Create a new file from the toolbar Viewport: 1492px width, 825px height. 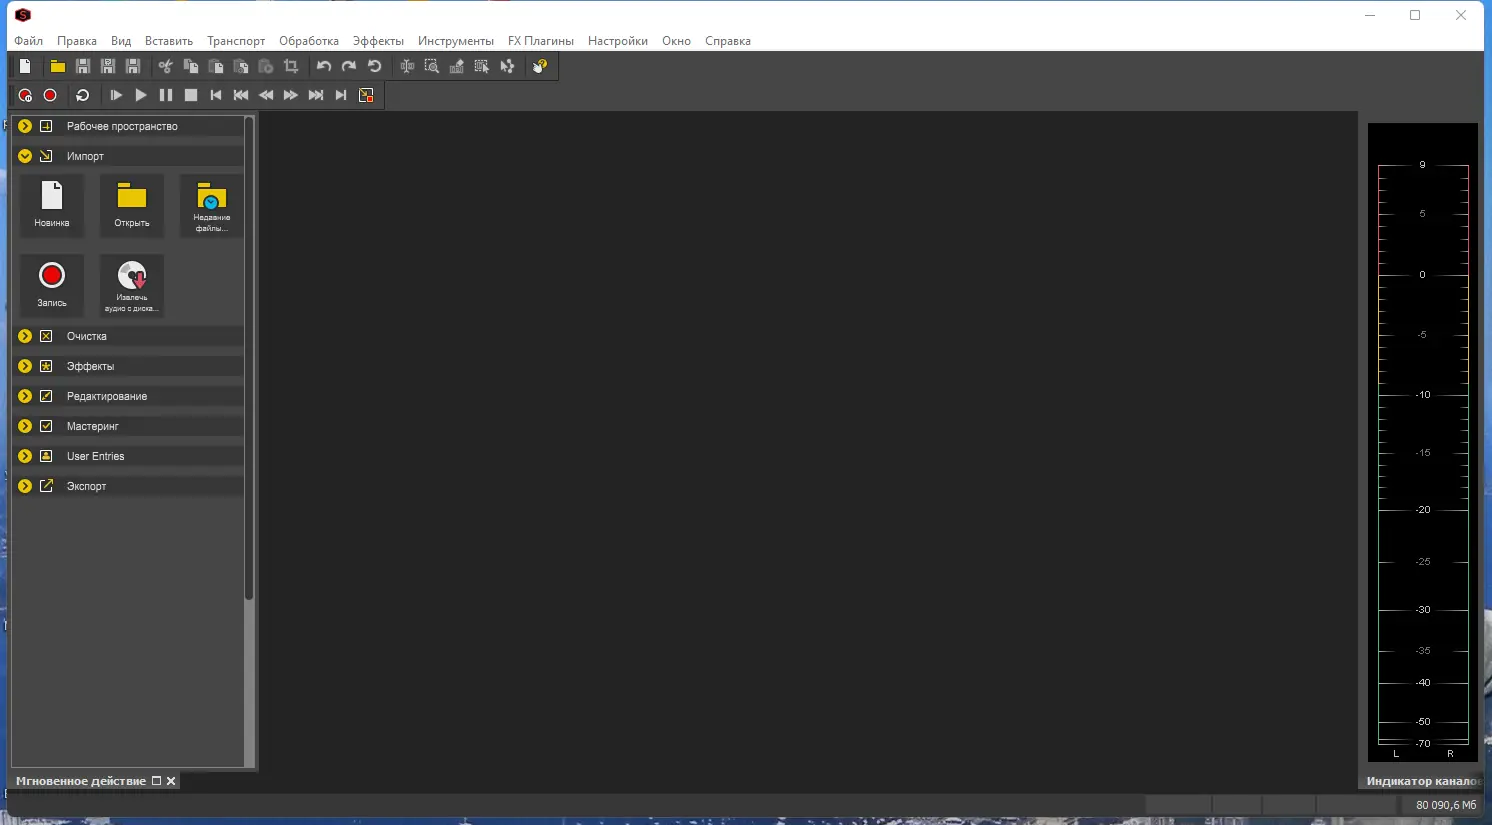(26, 66)
